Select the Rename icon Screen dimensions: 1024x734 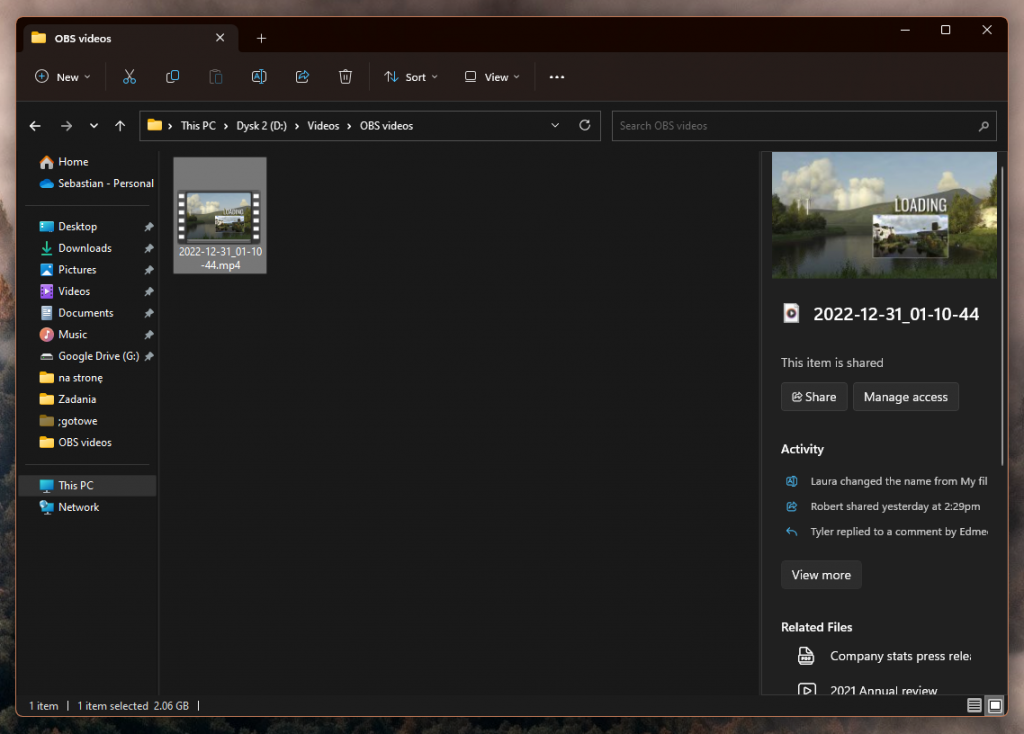259,76
